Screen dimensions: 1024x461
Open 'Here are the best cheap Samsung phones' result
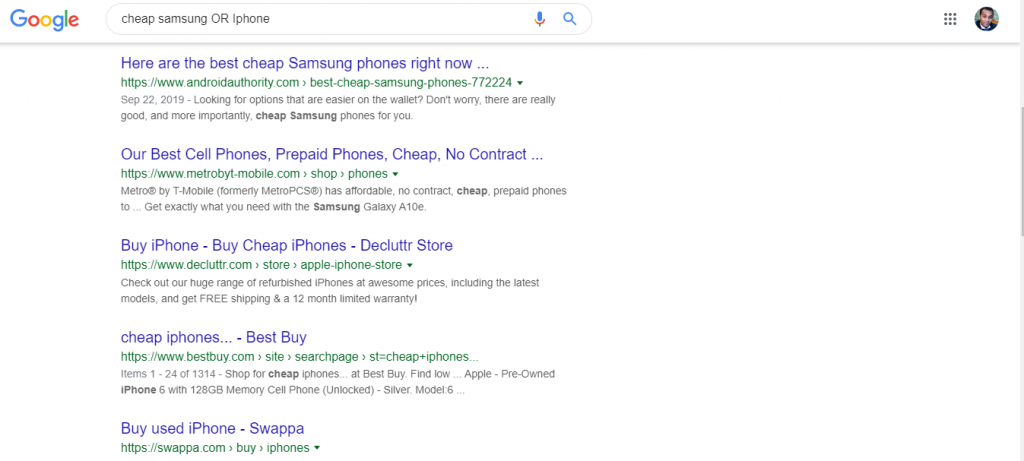coord(305,63)
